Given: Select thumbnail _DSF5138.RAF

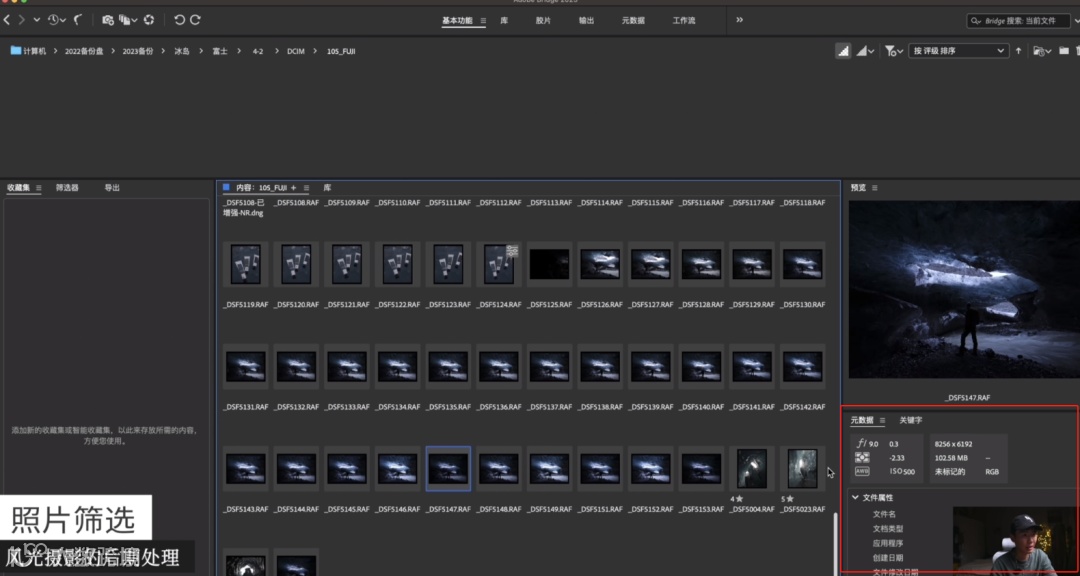Looking at the screenshot, I should click(x=601, y=367).
